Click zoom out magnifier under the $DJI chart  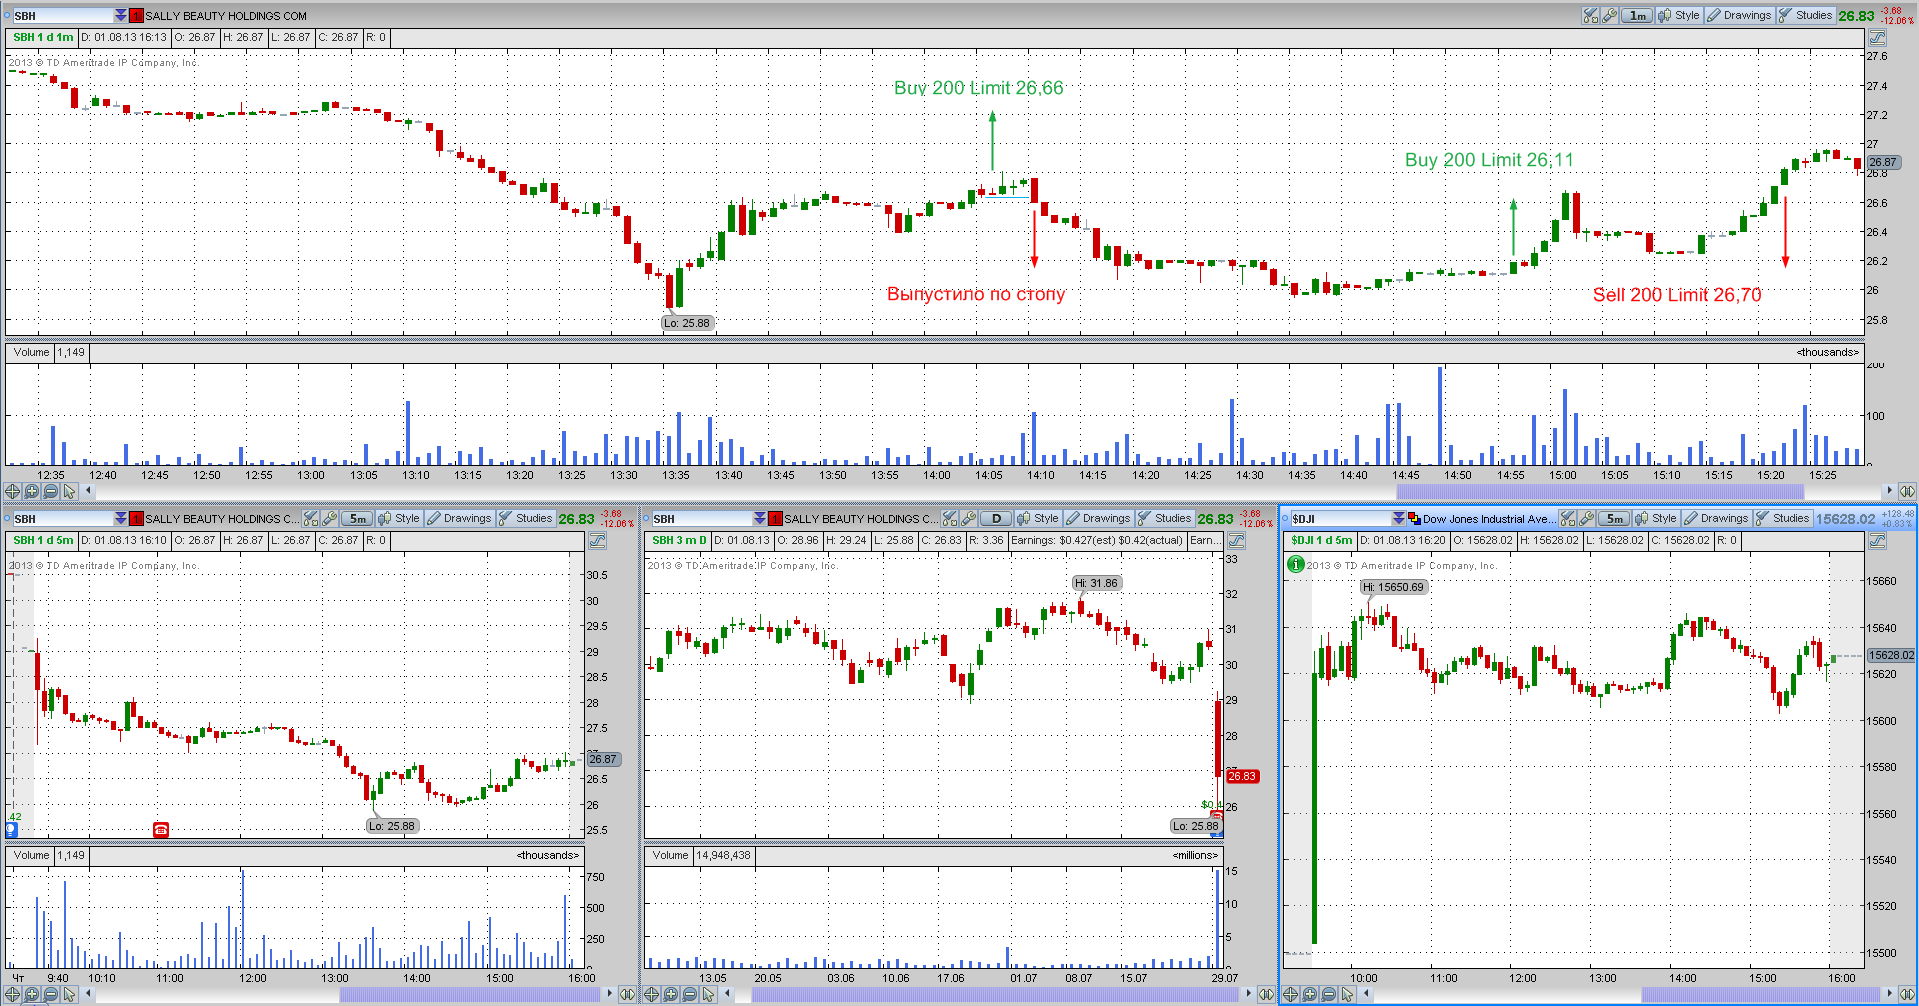click(x=1329, y=994)
